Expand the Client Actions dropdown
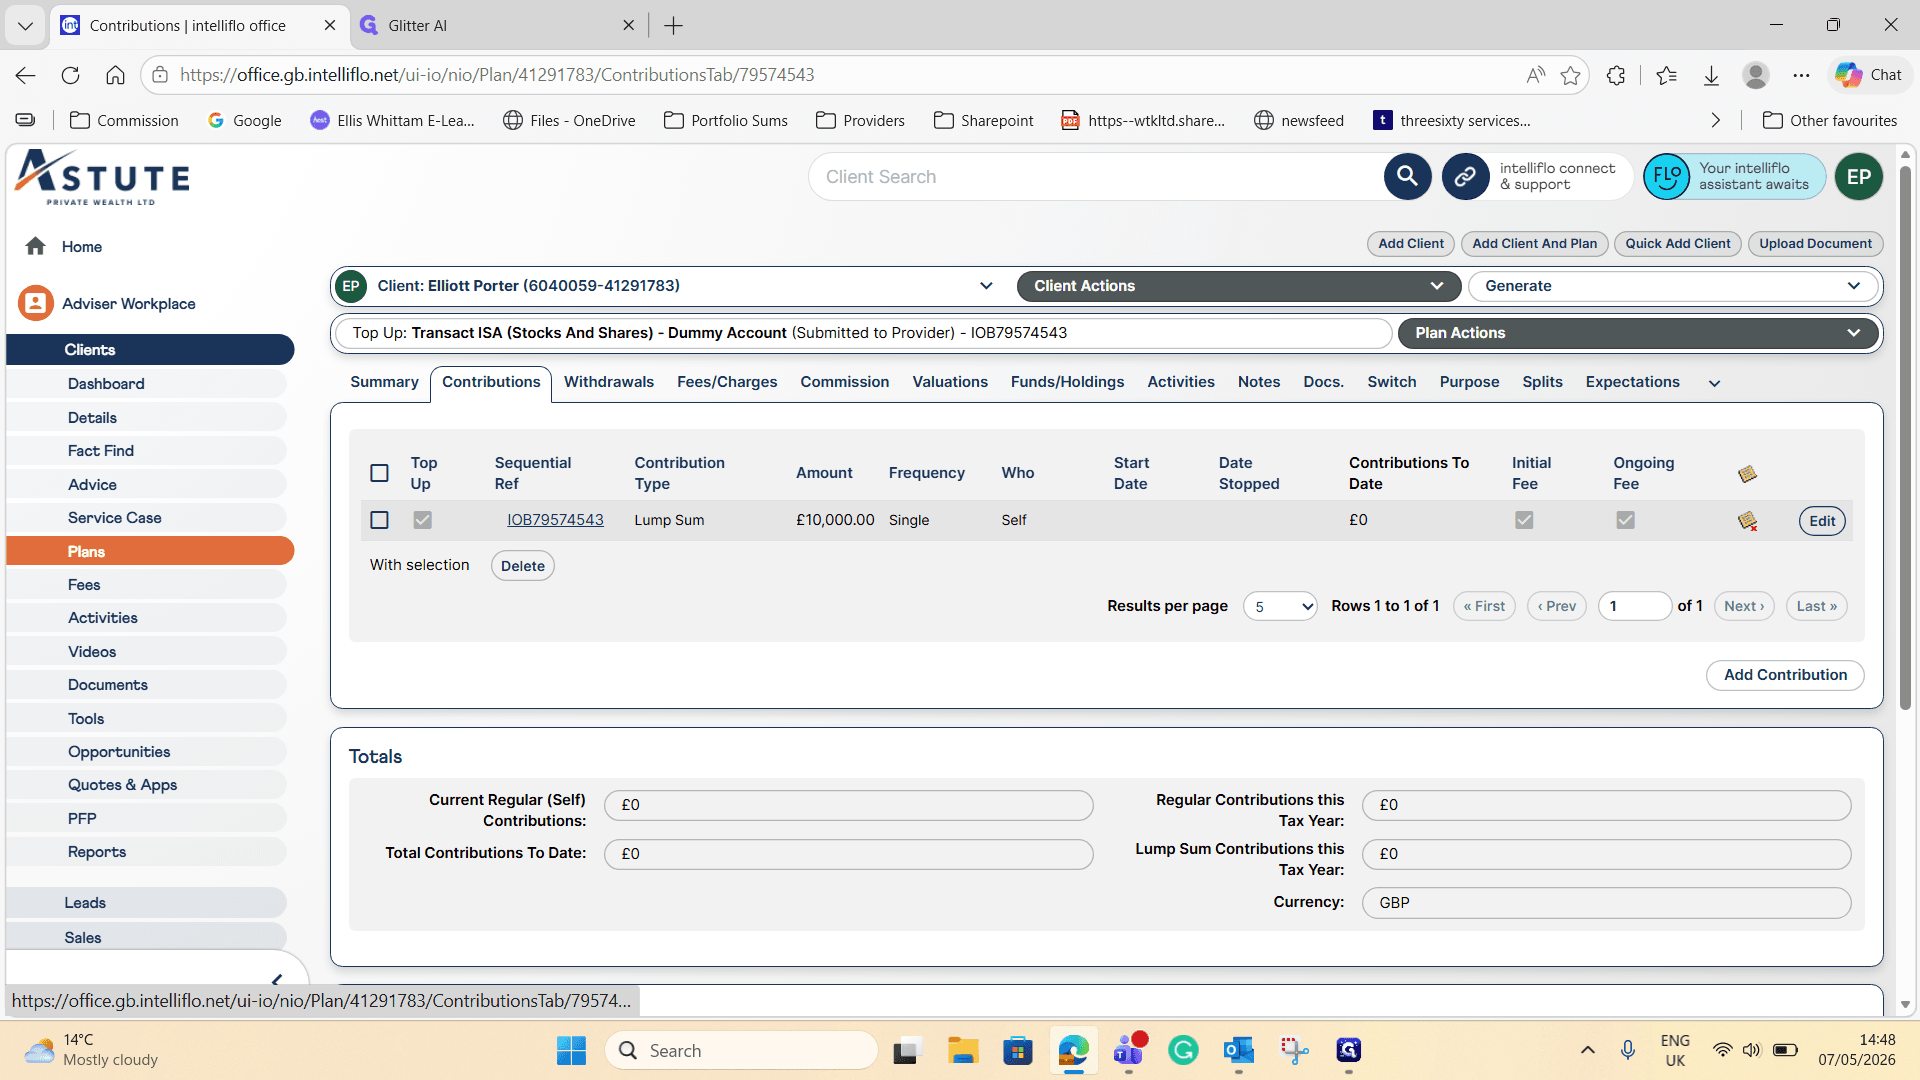The image size is (1920, 1080). tap(1238, 286)
